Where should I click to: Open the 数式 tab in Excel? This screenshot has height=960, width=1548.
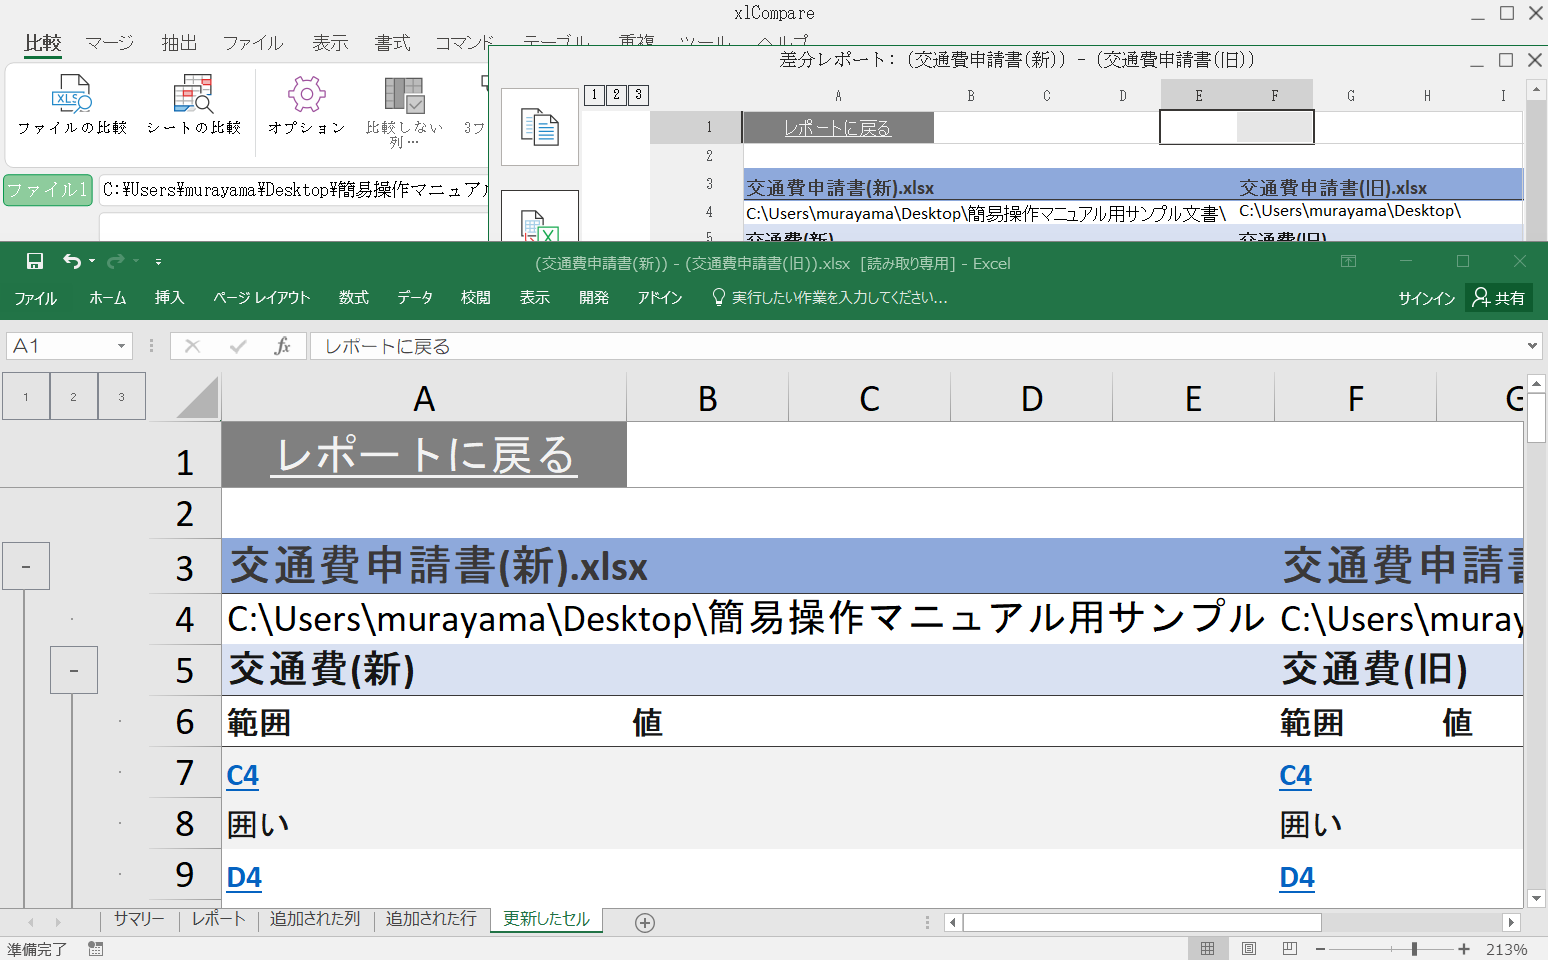point(353,298)
